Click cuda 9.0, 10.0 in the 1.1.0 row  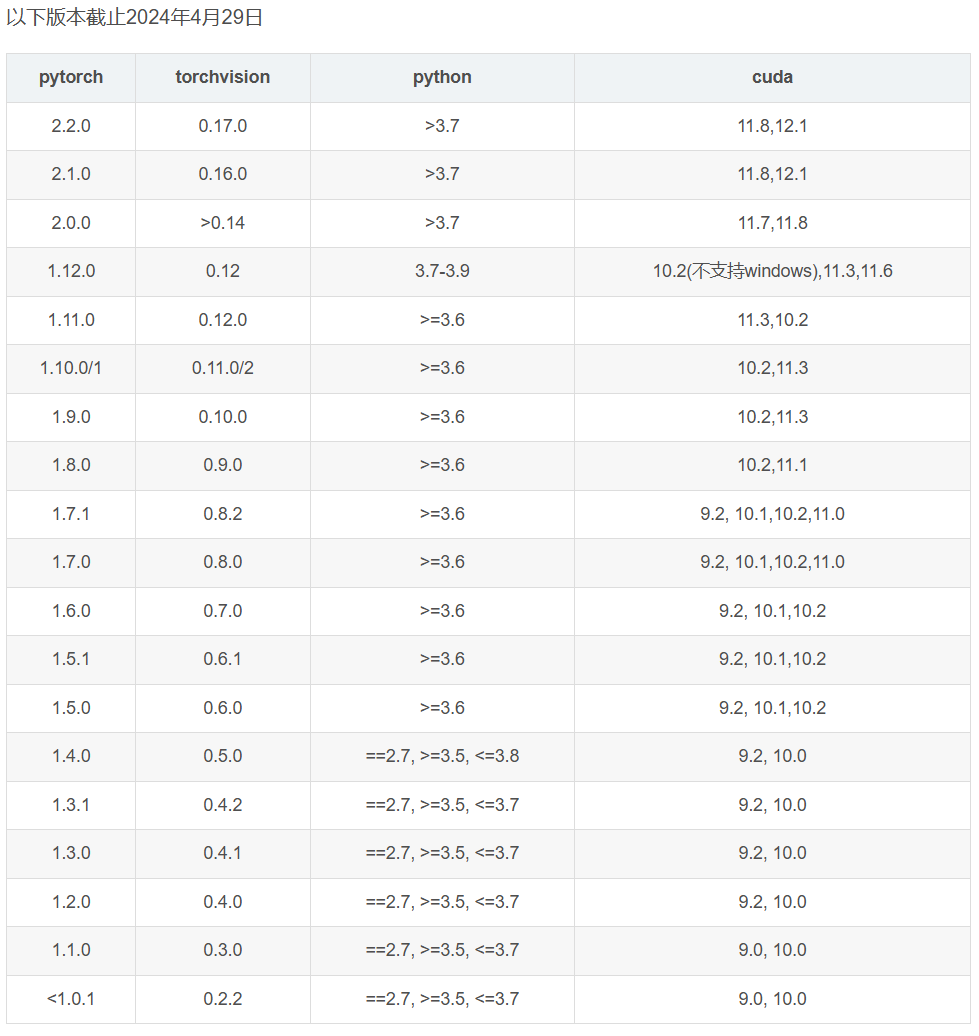(772, 951)
